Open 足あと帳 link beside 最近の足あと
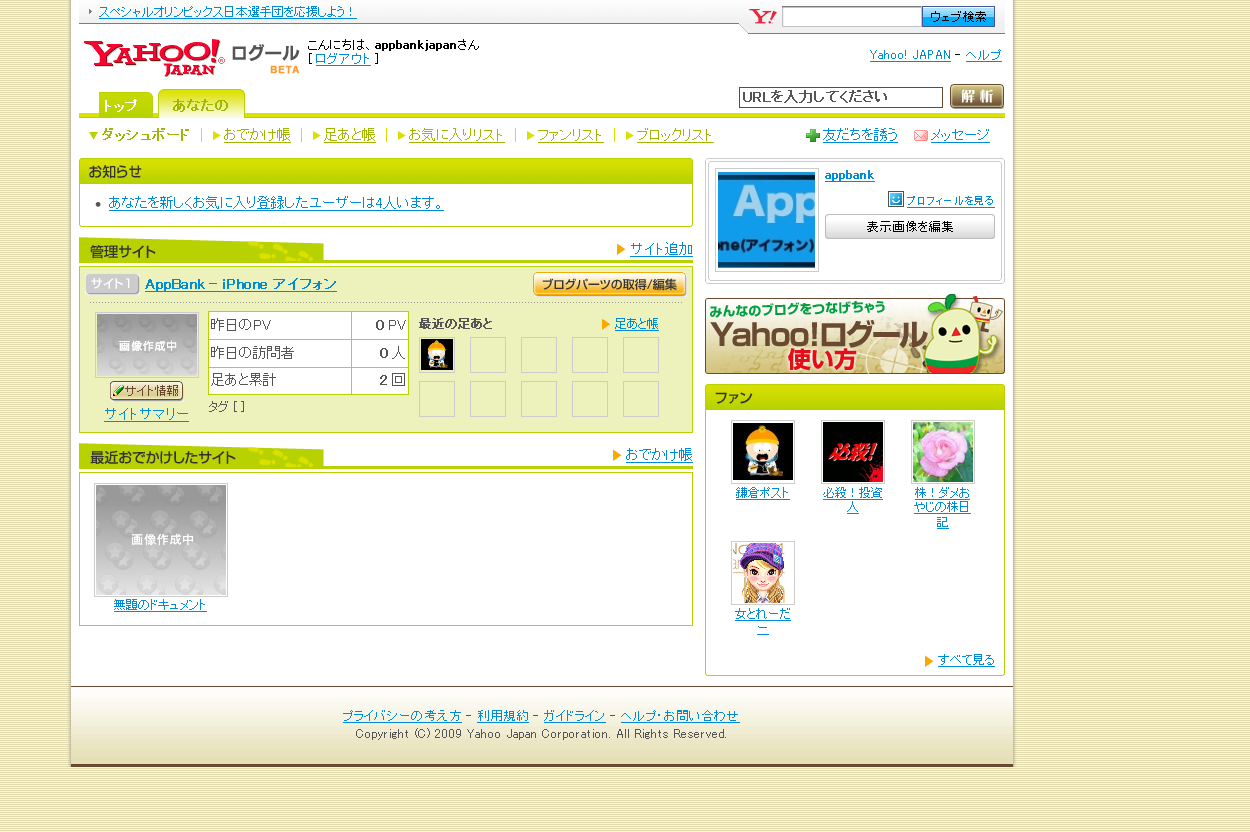This screenshot has height=832, width=1250. pos(637,324)
